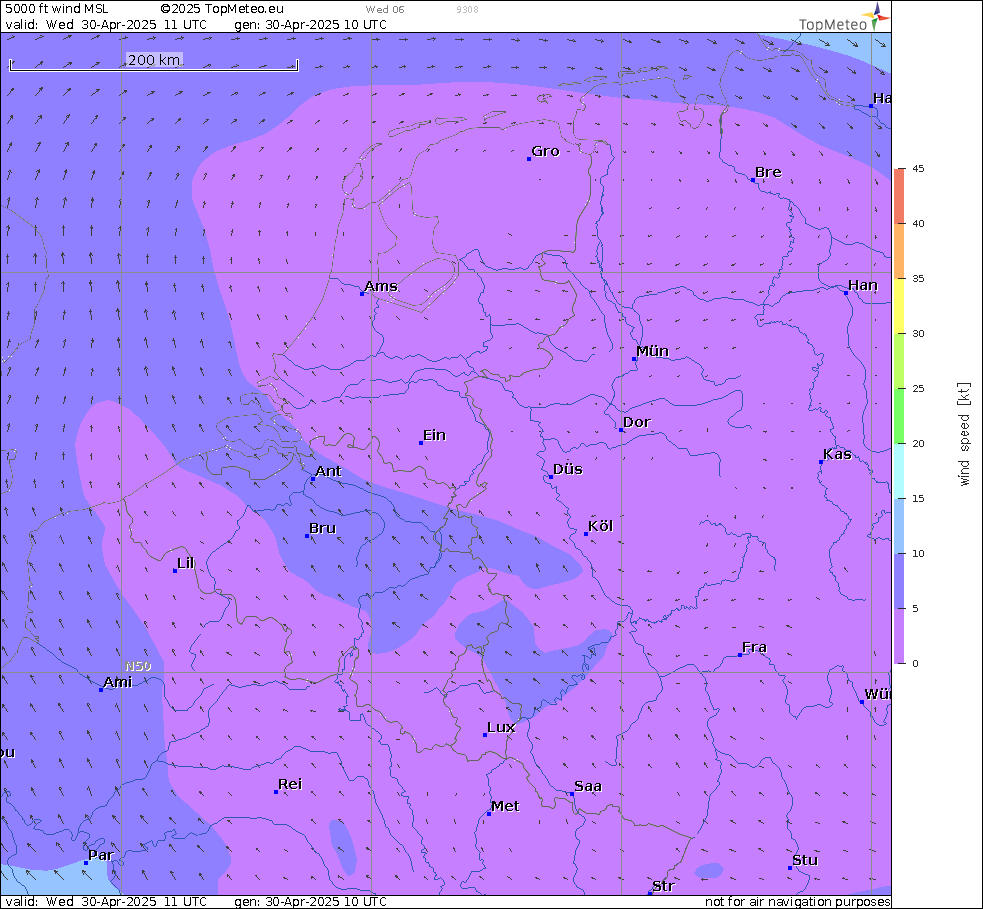This screenshot has width=983, height=909.
Task: Click the Bremen marker 'Bre'
Action: (x=753, y=180)
